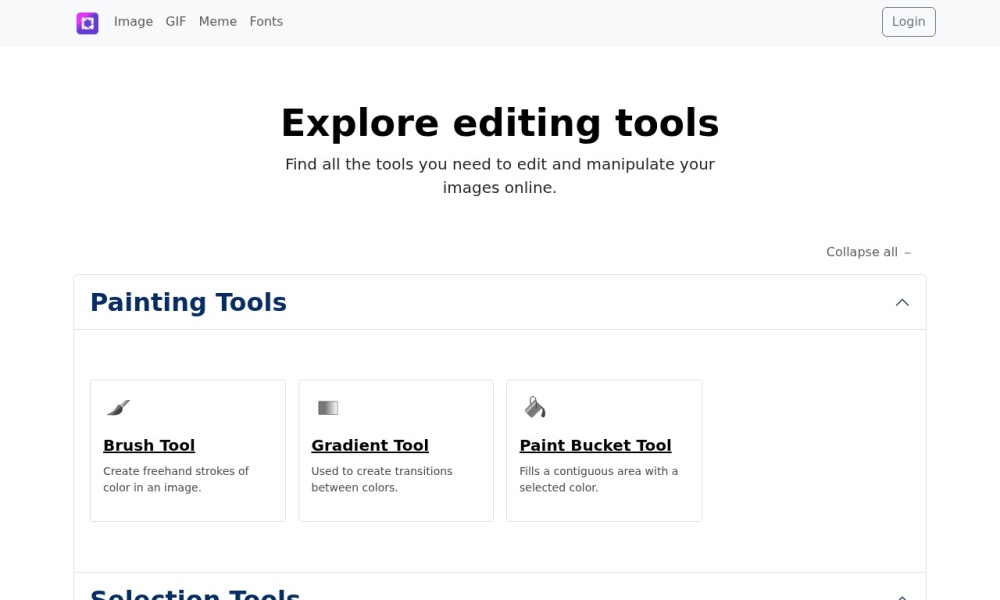Viewport: 1000px width, 600px height.
Task: Collapse Painting Tools using its chevron arrow
Action: (x=902, y=302)
